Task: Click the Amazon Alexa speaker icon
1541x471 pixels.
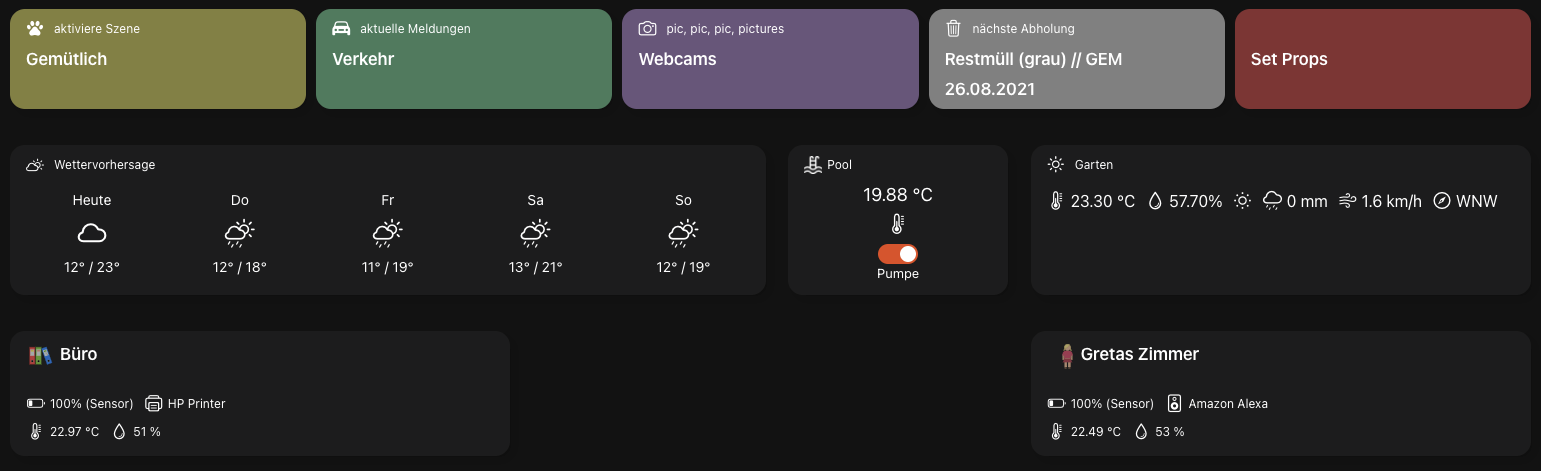Action: click(x=1175, y=404)
